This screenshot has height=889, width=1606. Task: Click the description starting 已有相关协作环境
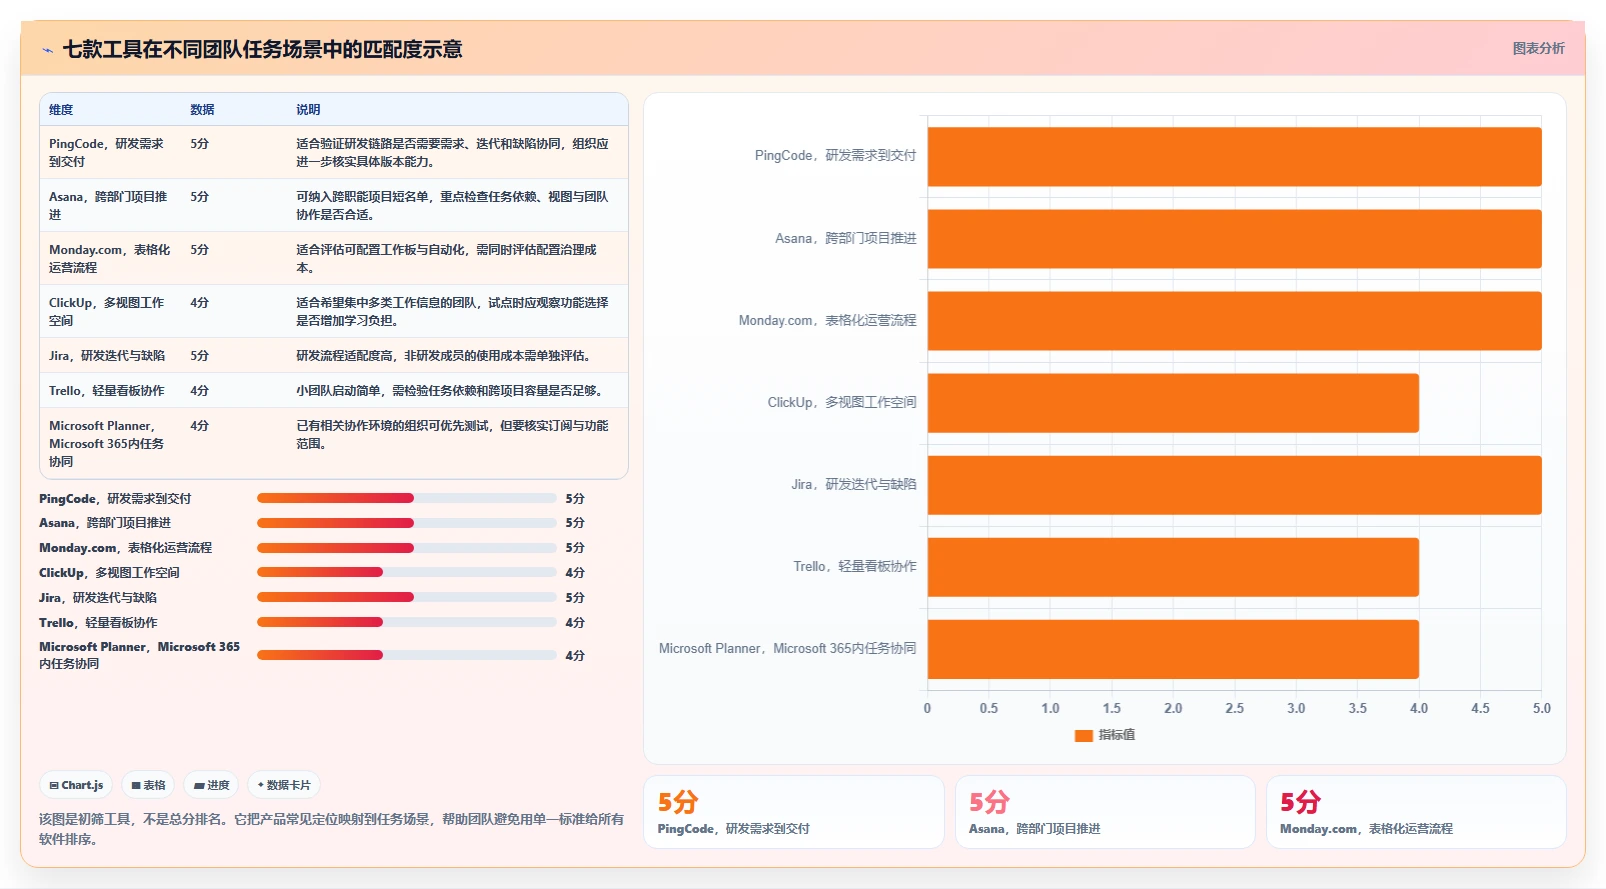coord(452,435)
